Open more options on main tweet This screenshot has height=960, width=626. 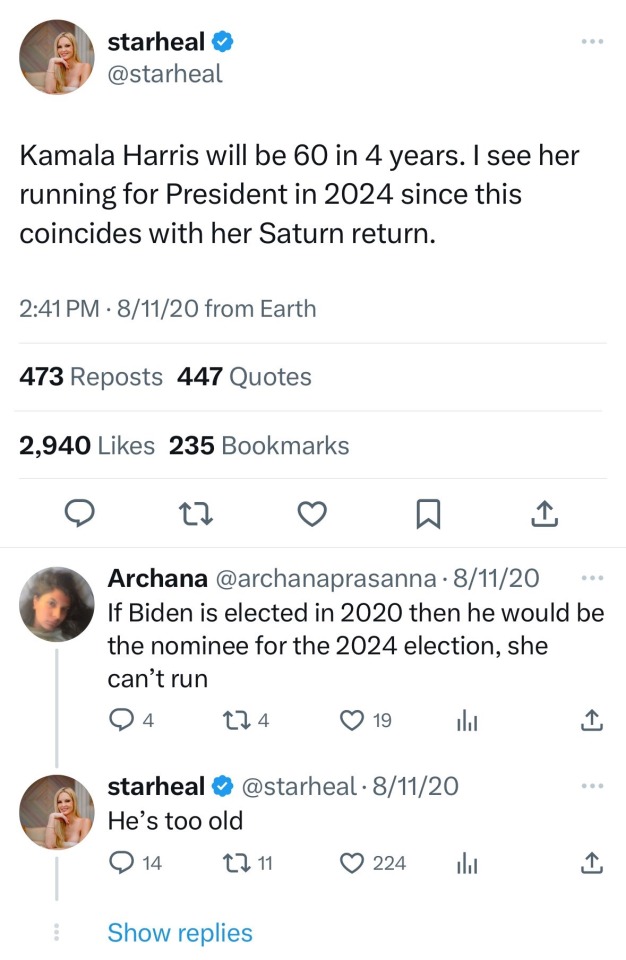tap(592, 42)
